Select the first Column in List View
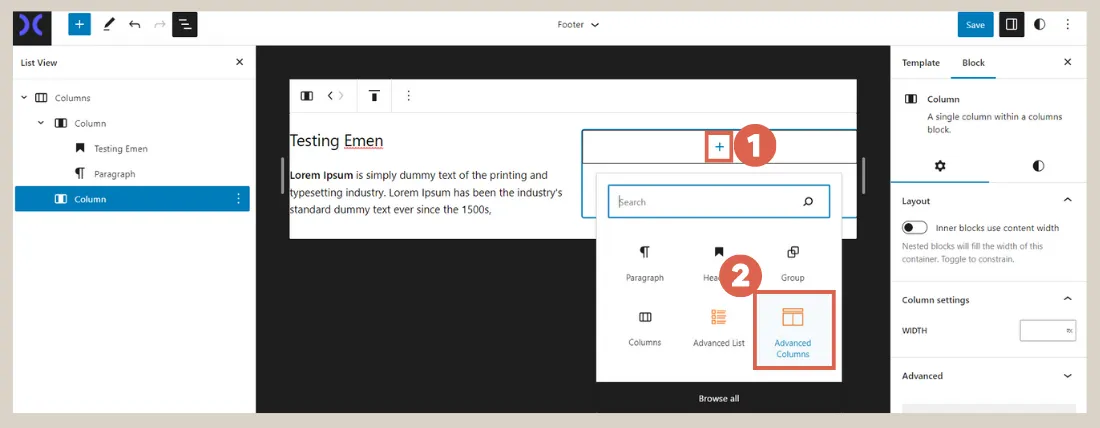 (x=90, y=123)
